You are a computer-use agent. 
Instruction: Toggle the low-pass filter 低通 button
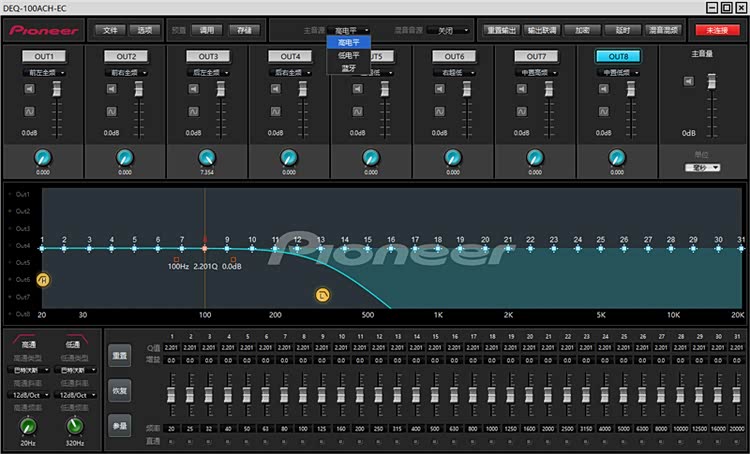[76, 344]
